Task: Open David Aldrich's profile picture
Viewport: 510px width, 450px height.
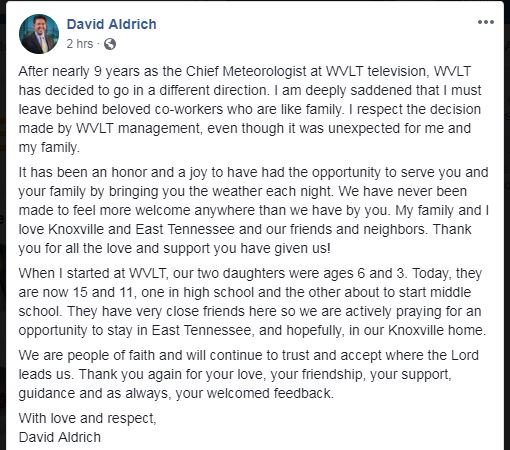Action: (x=39, y=34)
